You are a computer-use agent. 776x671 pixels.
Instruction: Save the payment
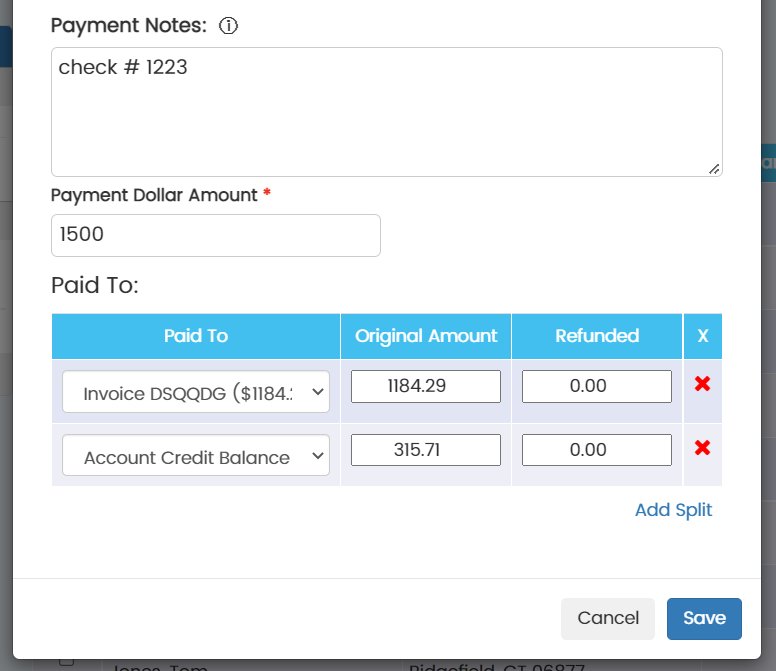(x=704, y=618)
